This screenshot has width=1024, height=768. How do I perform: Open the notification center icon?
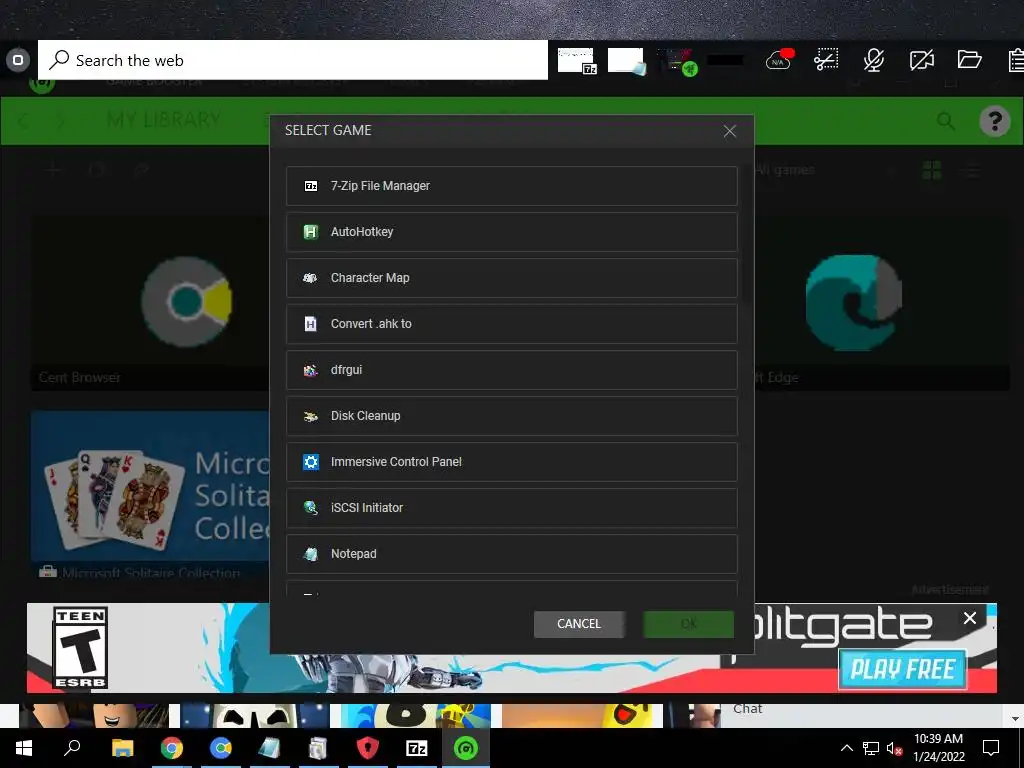coord(991,748)
